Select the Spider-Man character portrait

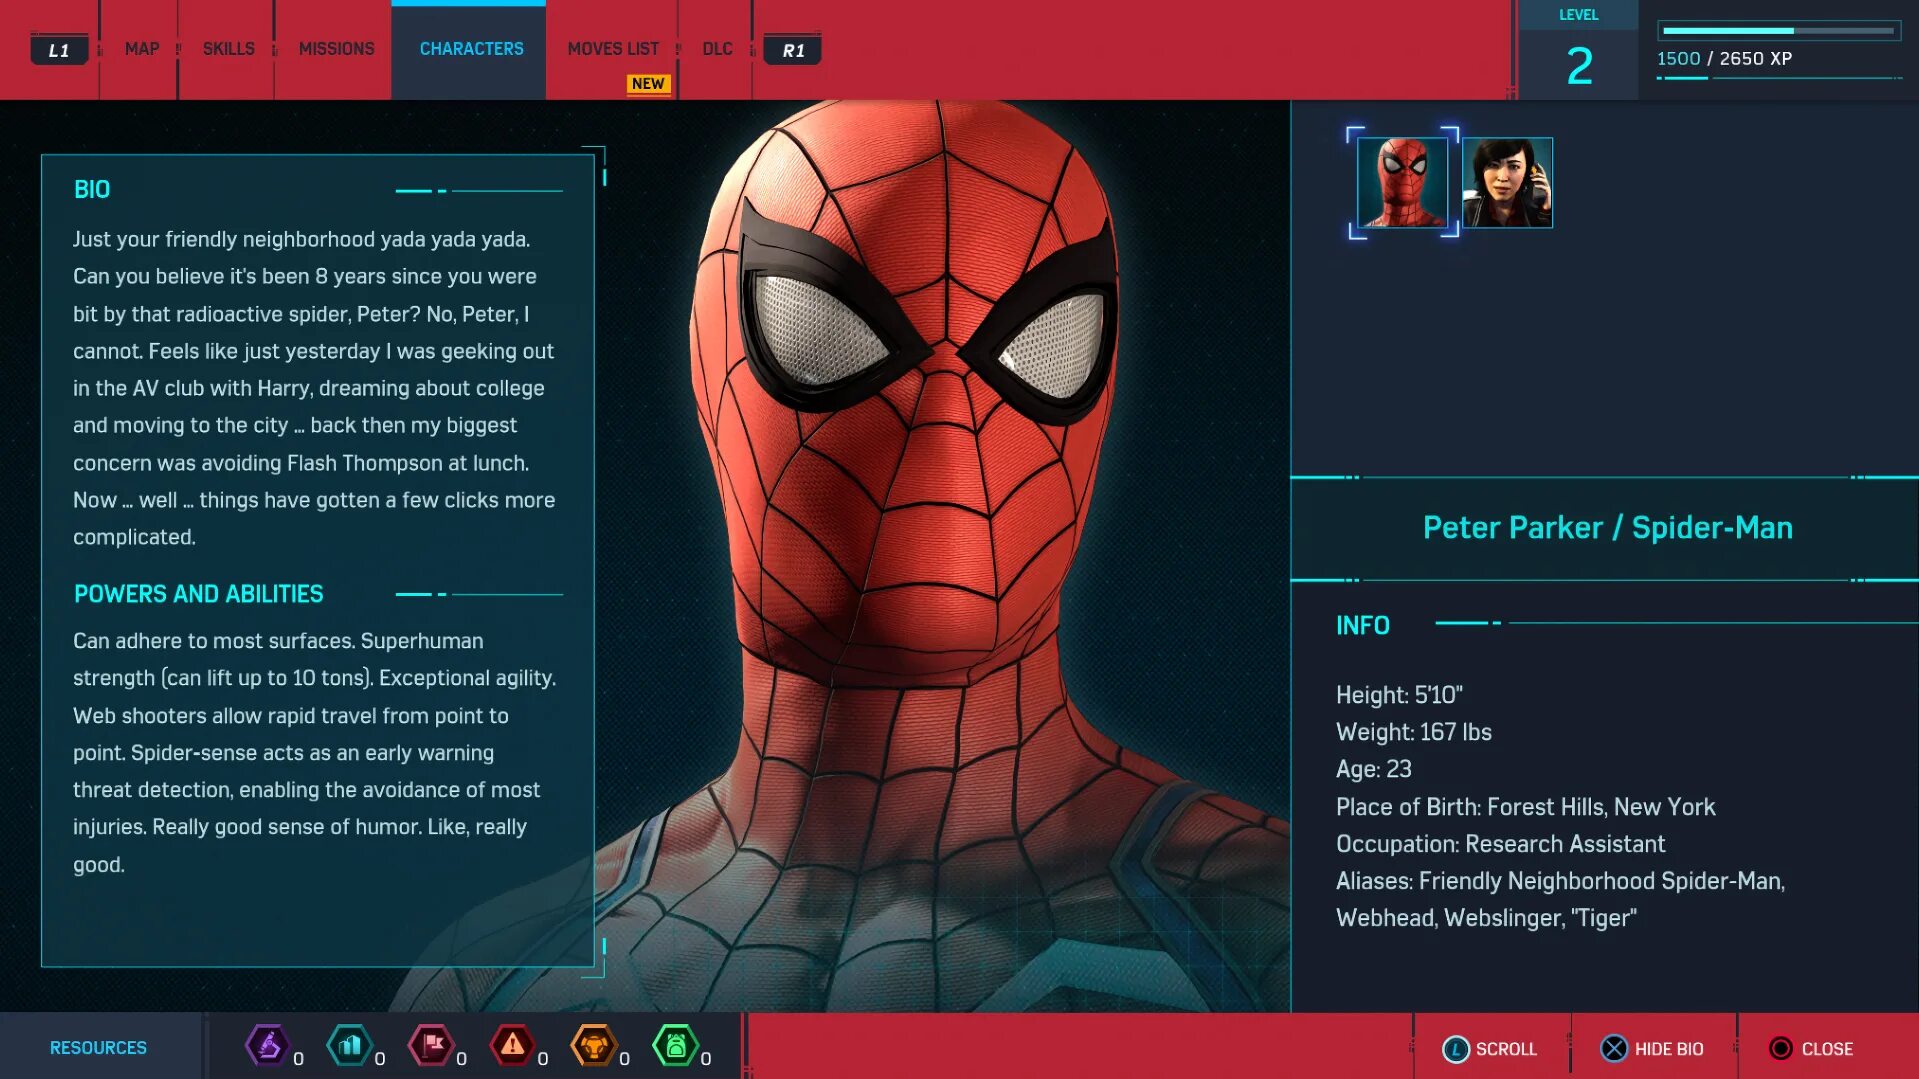tap(1402, 183)
